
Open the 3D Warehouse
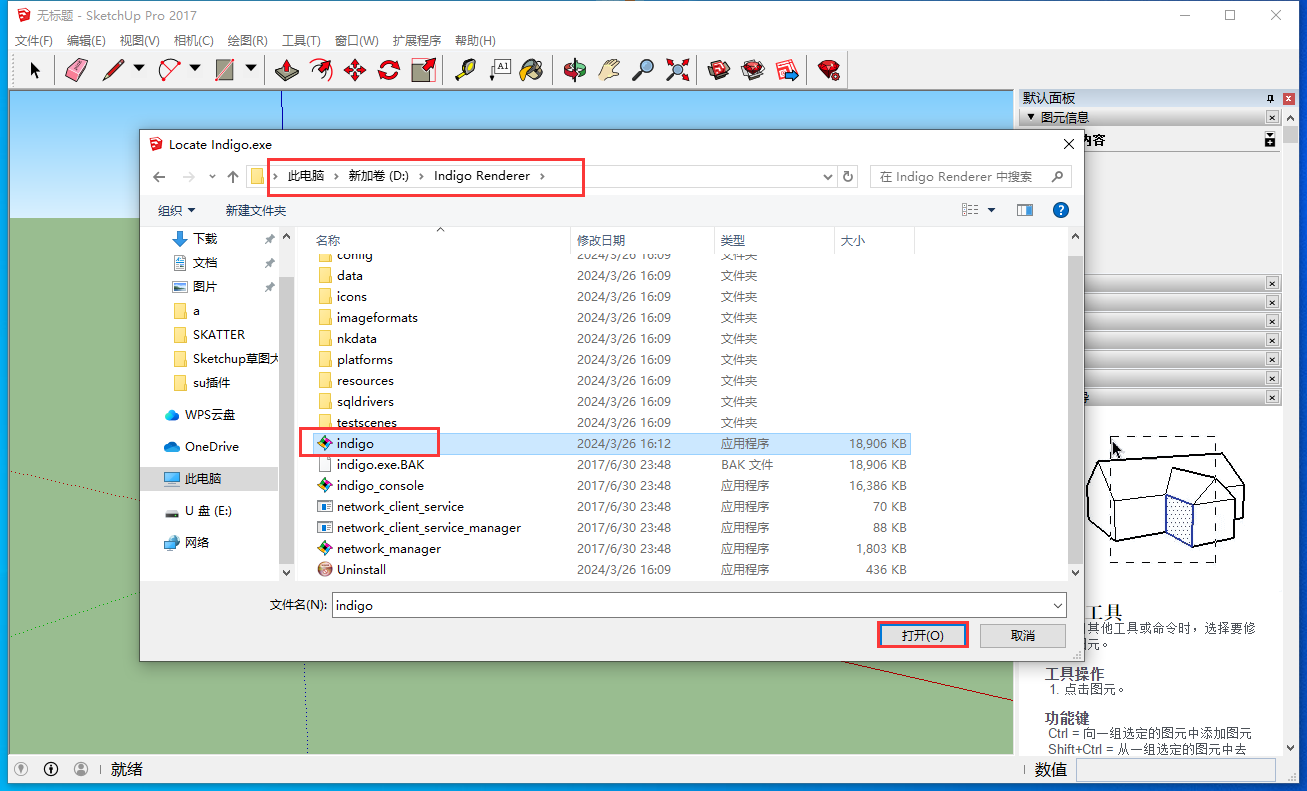719,70
